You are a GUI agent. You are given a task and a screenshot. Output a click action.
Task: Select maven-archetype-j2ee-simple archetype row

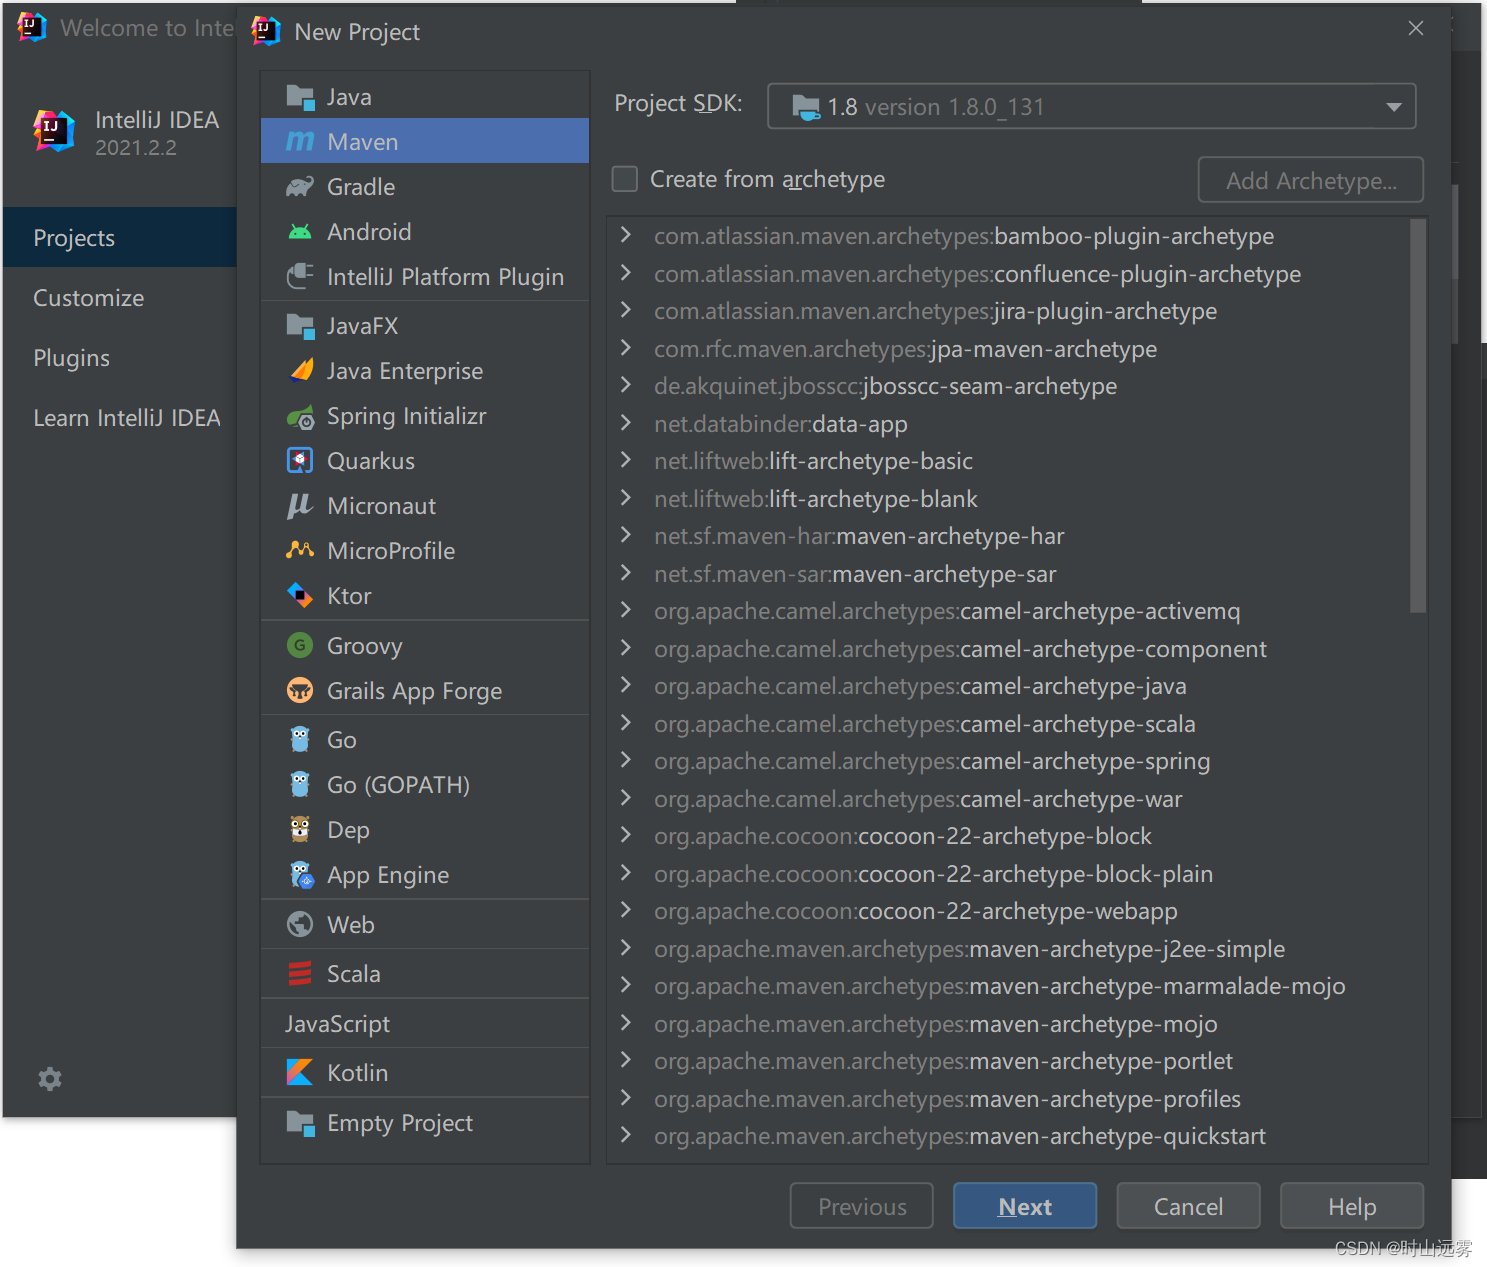[1008, 949]
